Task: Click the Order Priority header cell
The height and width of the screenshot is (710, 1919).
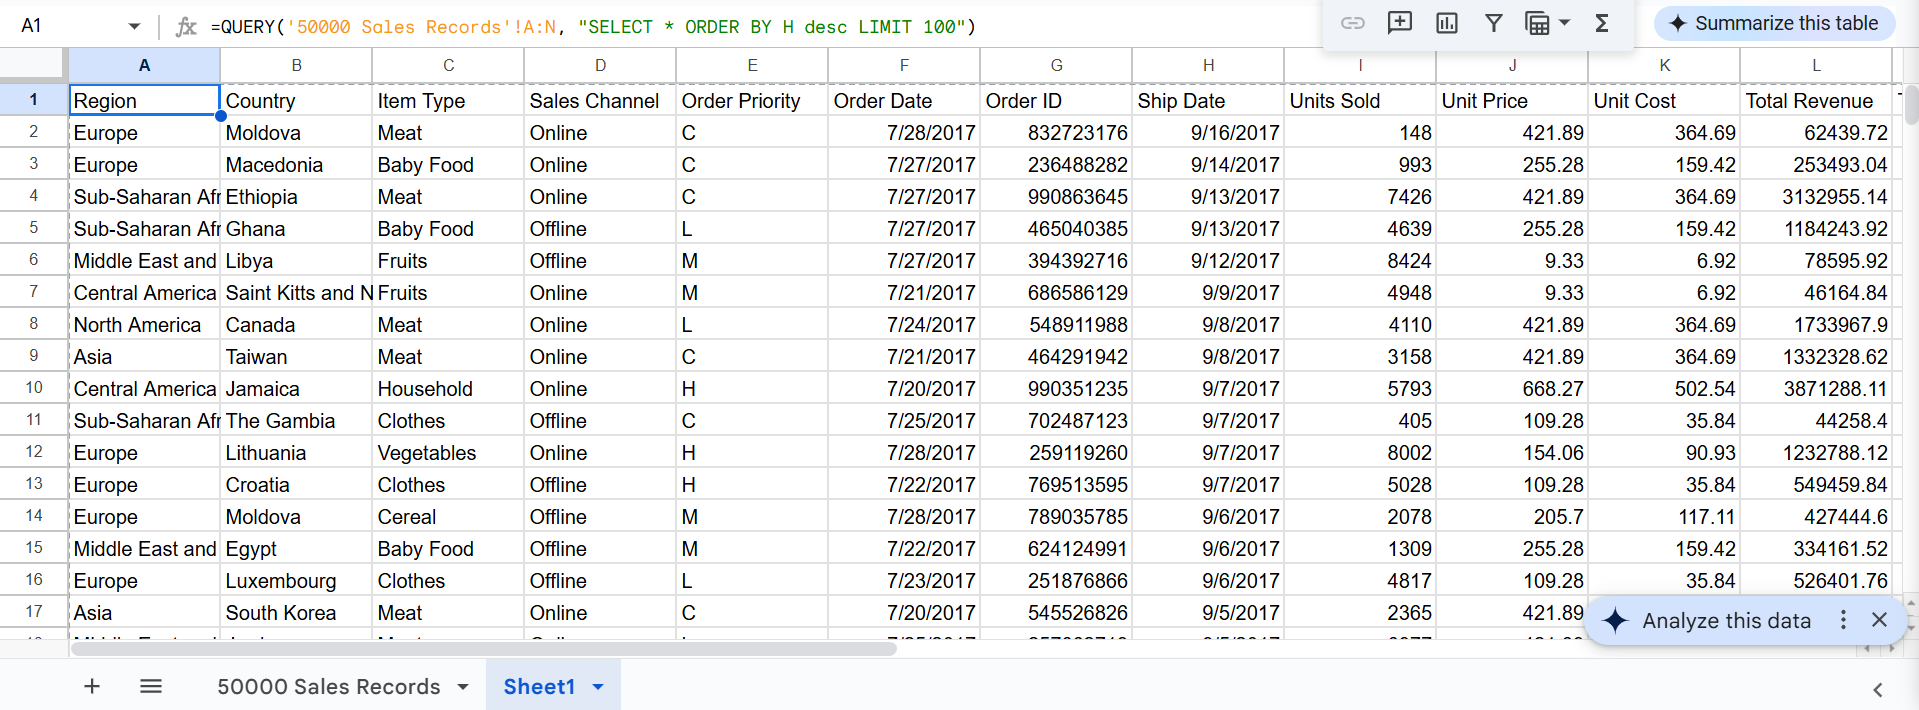Action: coord(752,100)
